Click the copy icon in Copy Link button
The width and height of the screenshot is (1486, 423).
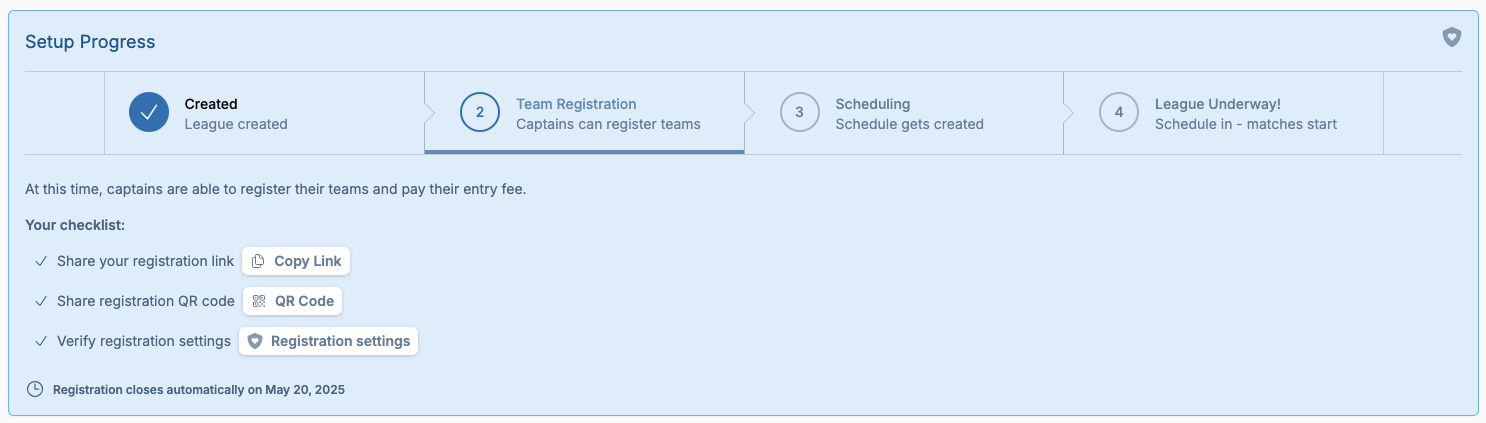tap(258, 261)
